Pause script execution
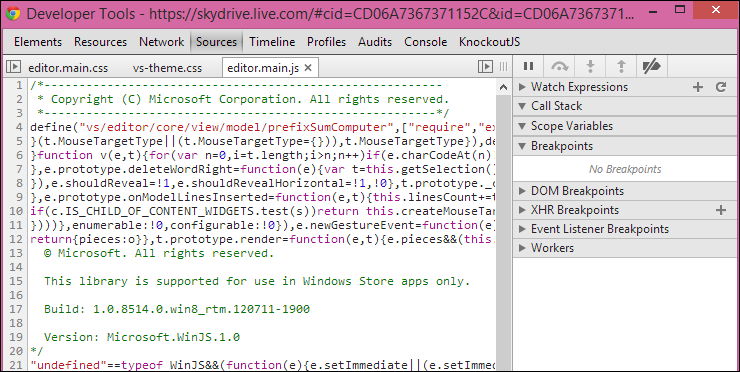The width and height of the screenshot is (740, 372). point(529,67)
